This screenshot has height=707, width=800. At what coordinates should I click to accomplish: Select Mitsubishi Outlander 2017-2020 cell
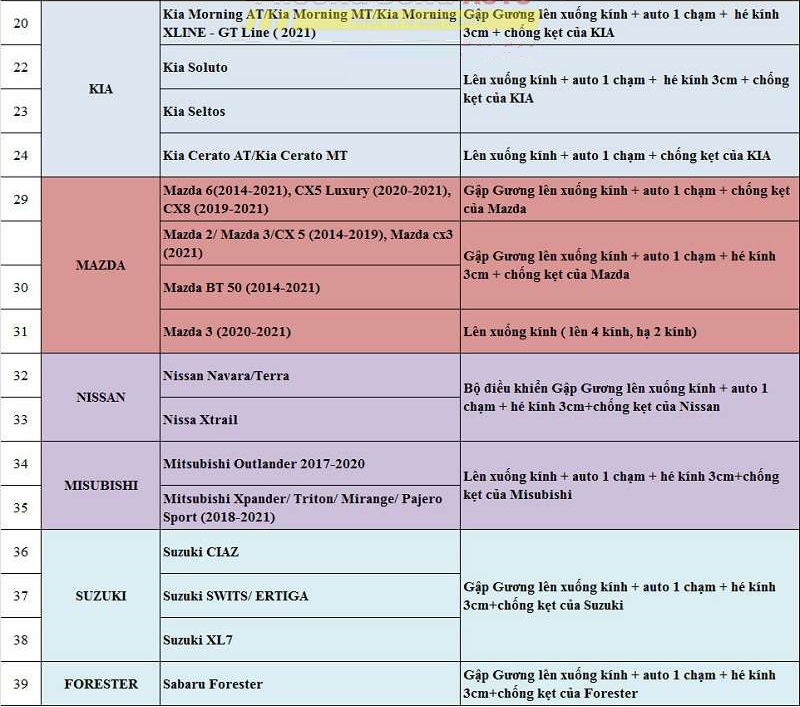pyautogui.click(x=310, y=464)
